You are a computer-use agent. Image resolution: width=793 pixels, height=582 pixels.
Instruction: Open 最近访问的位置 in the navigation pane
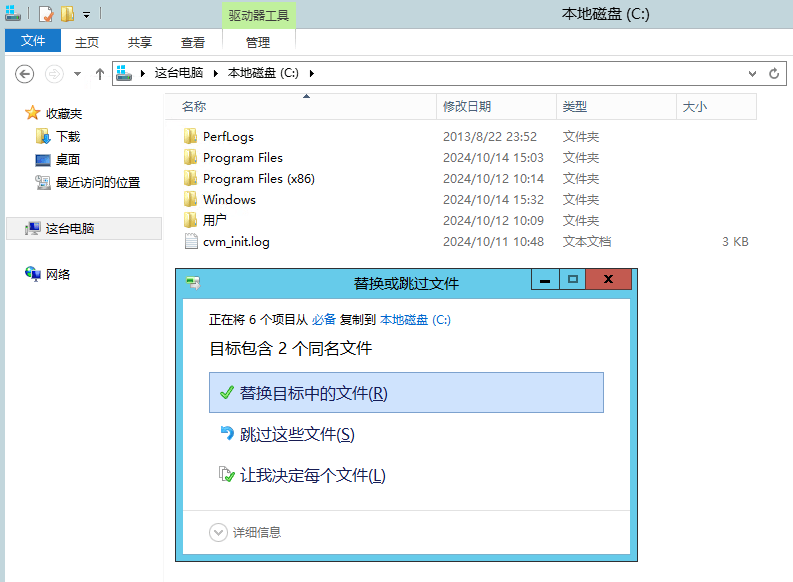click(98, 183)
